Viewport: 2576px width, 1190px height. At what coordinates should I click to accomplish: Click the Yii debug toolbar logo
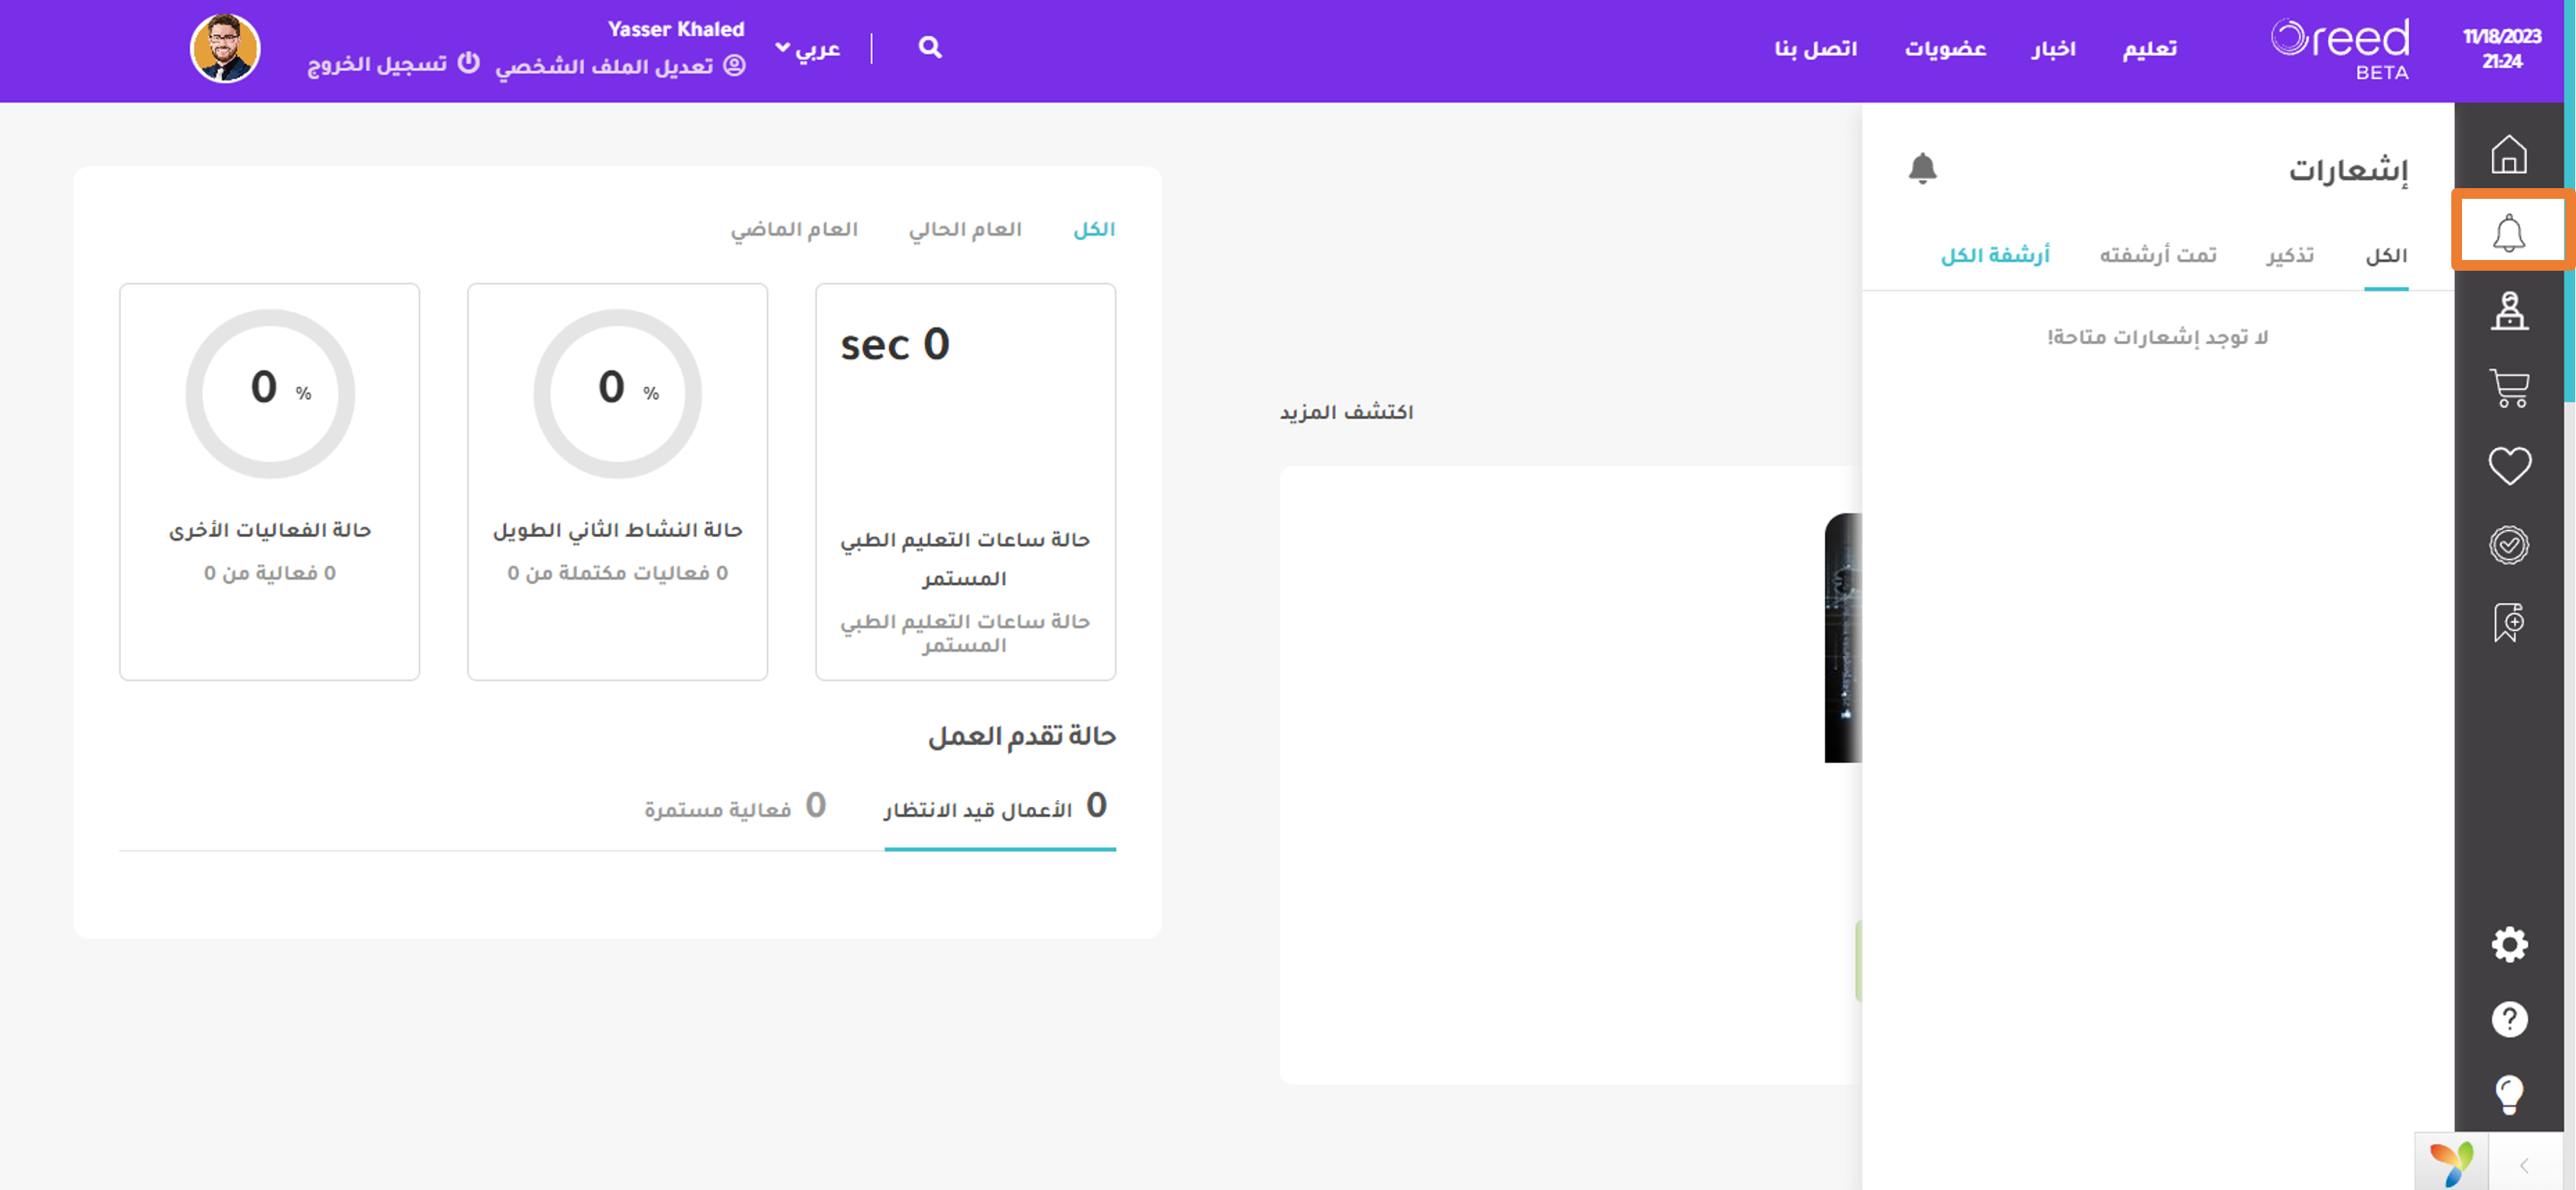(x=2451, y=1163)
